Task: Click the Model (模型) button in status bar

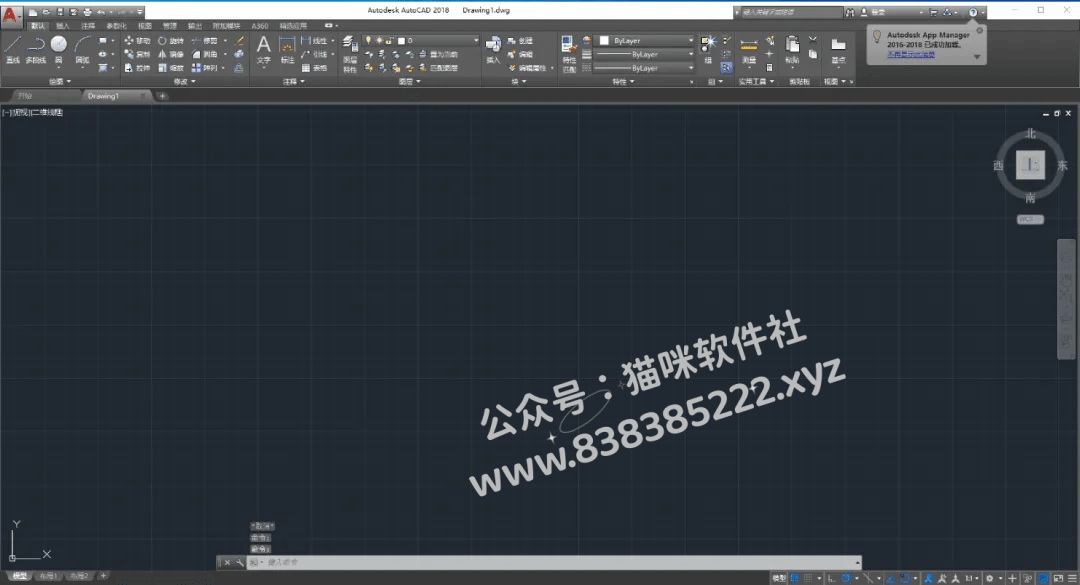Action: point(779,578)
